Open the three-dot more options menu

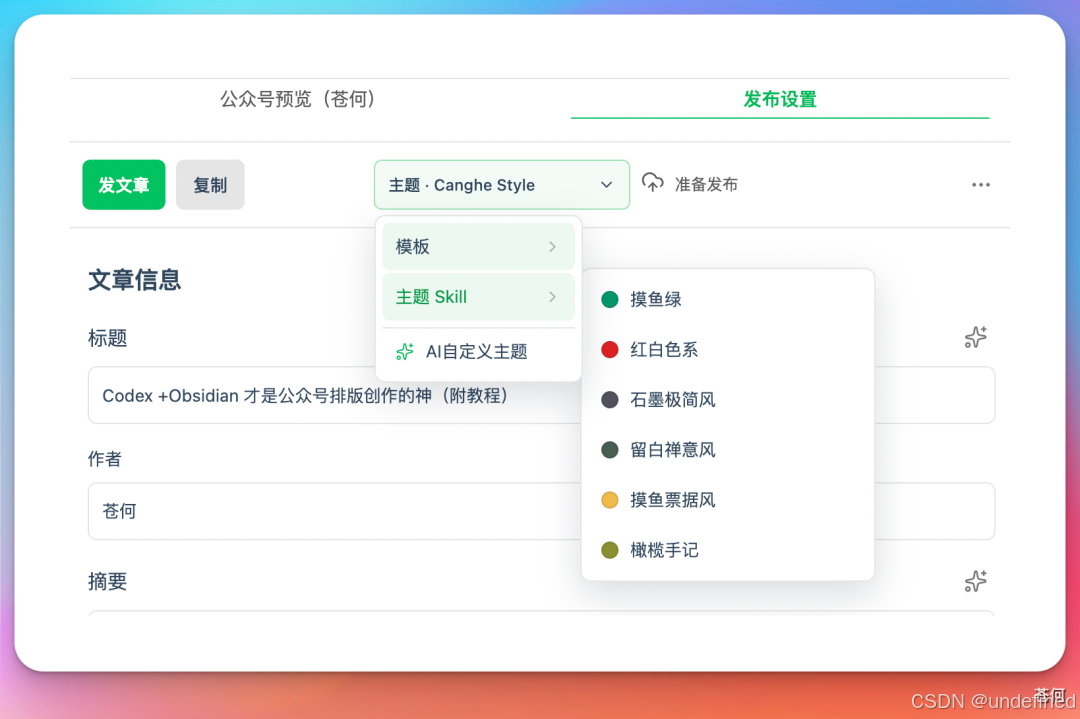(x=980, y=185)
